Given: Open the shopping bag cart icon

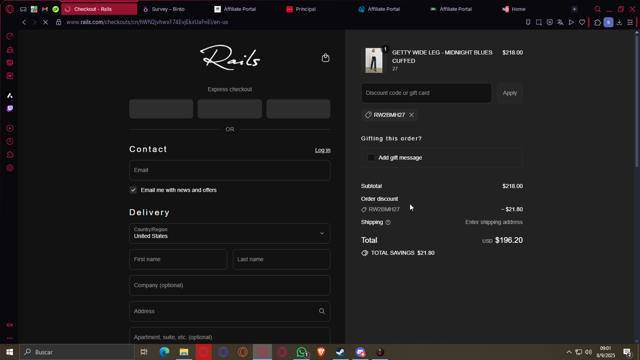Looking at the screenshot, I should [325, 58].
